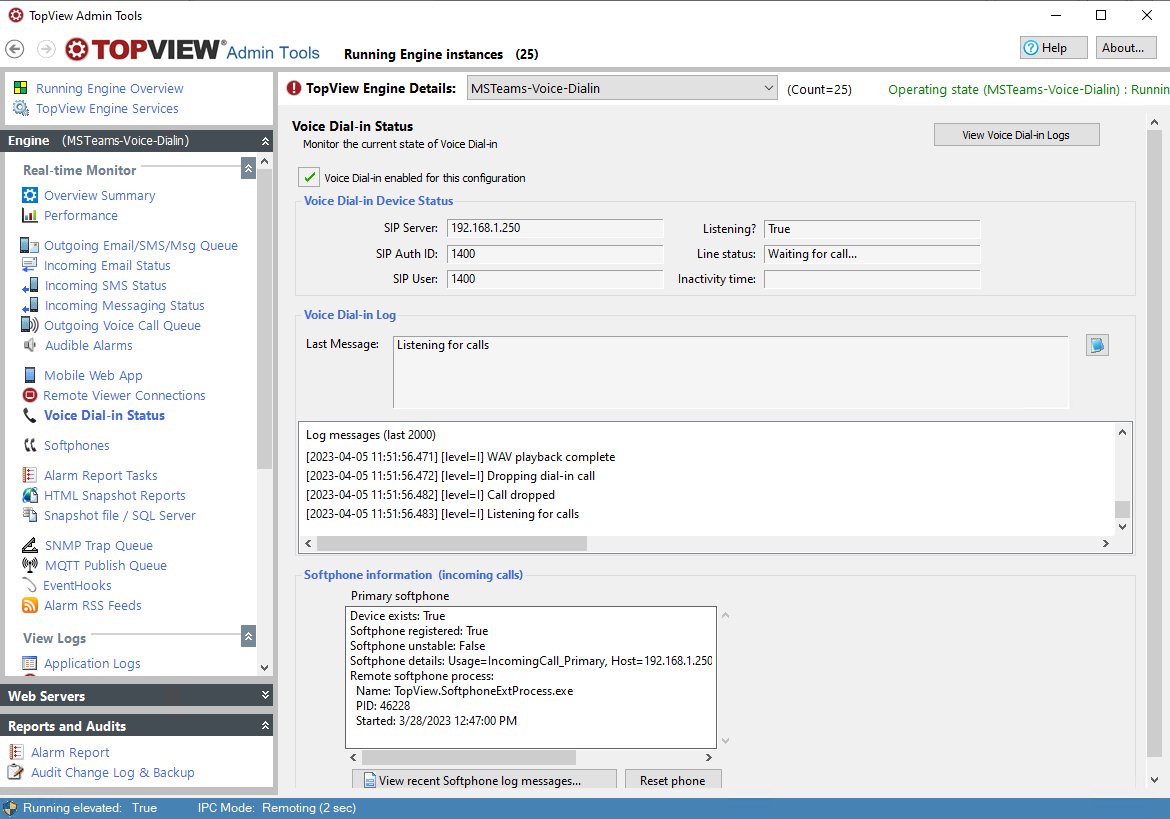Click the Mobile Web App icon
1170x819 pixels.
(30, 375)
